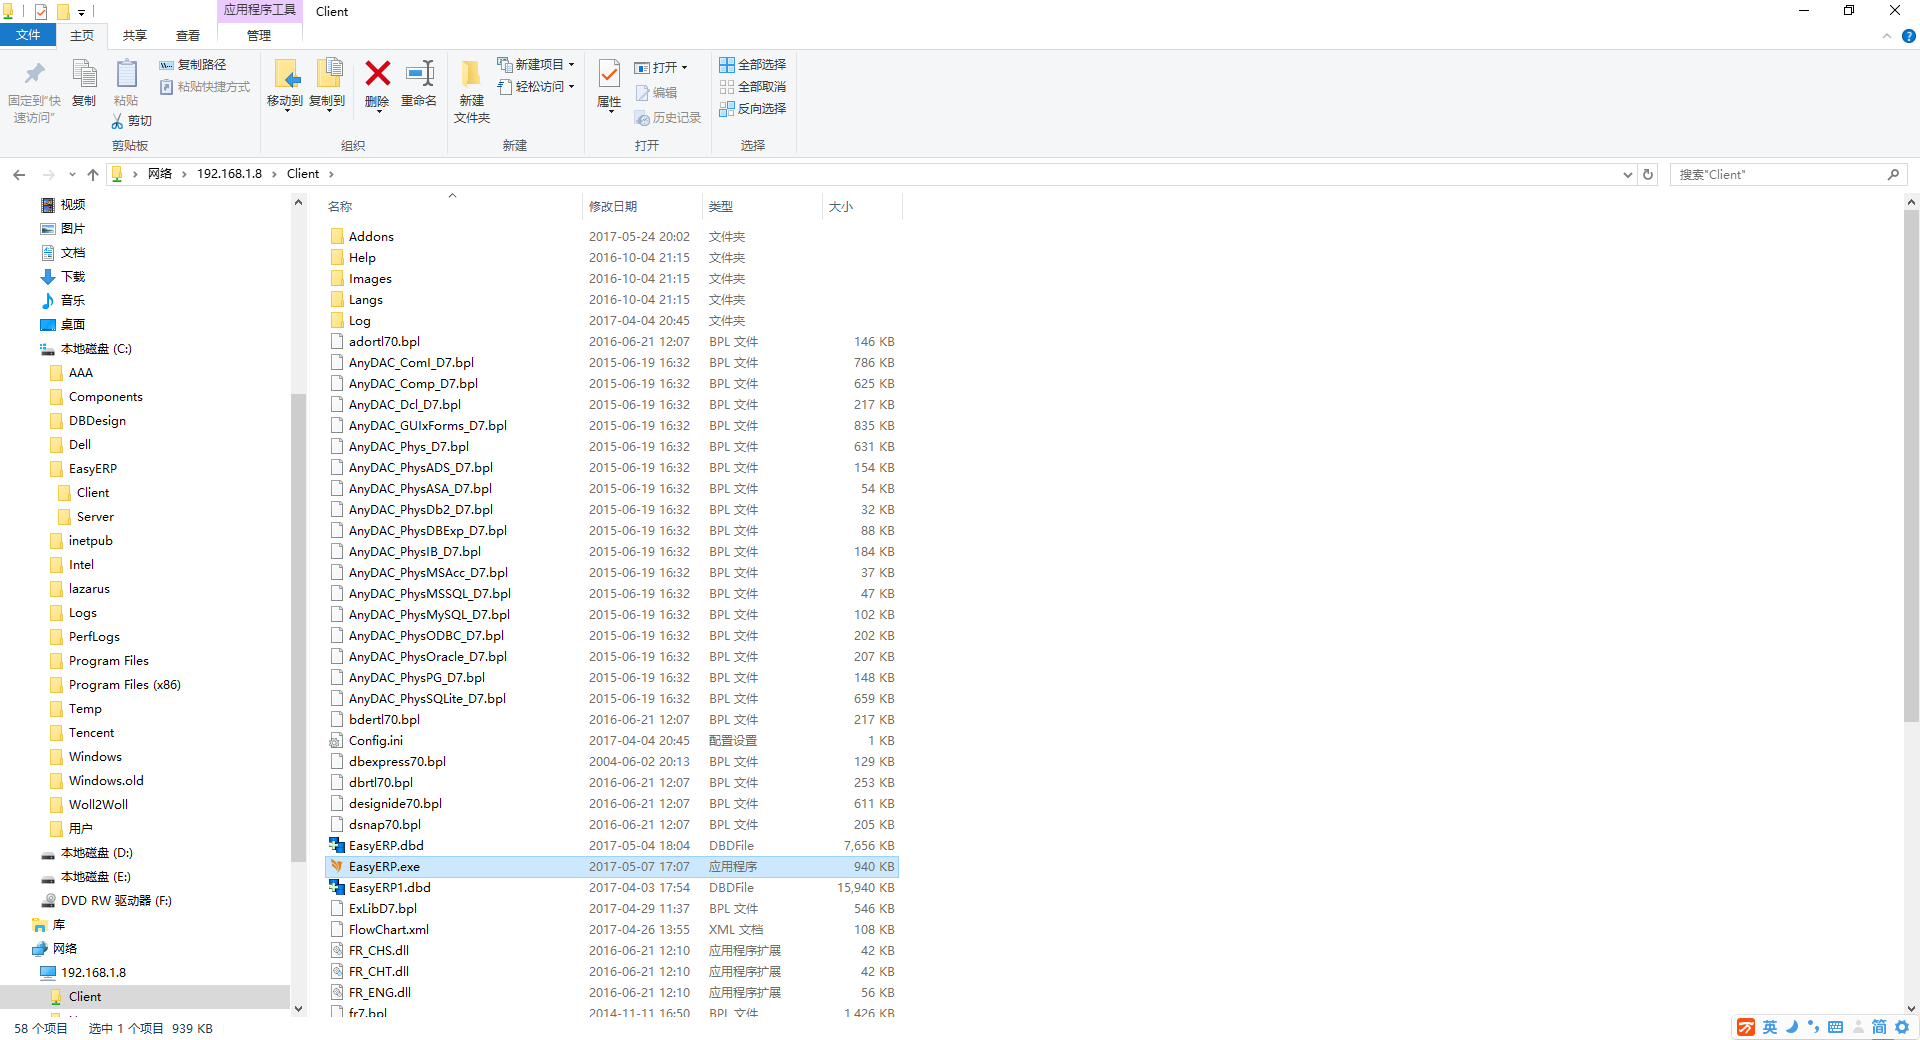
Task: Click the Move to (移动到) icon
Action: 285,76
